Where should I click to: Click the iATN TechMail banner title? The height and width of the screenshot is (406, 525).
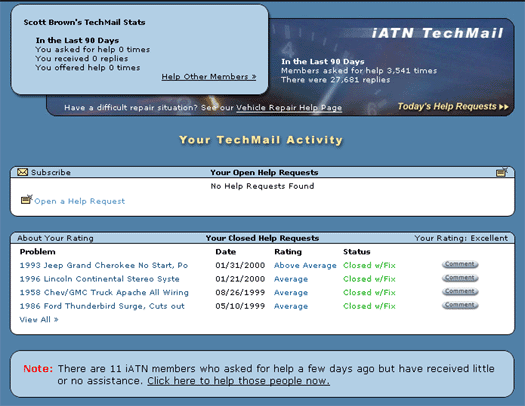point(437,33)
